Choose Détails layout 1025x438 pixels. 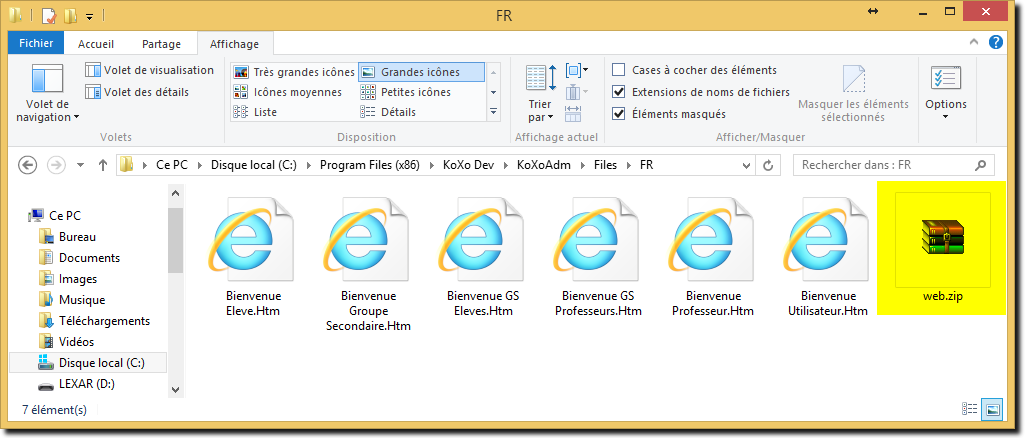coord(388,112)
